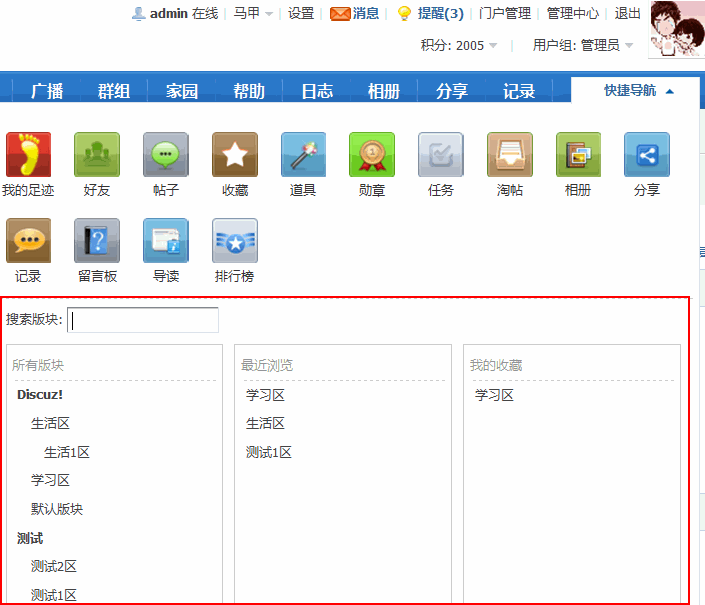The image size is (705, 605).
Task: Click the envelope icon beside 消息
Action: pyautogui.click(x=339, y=14)
